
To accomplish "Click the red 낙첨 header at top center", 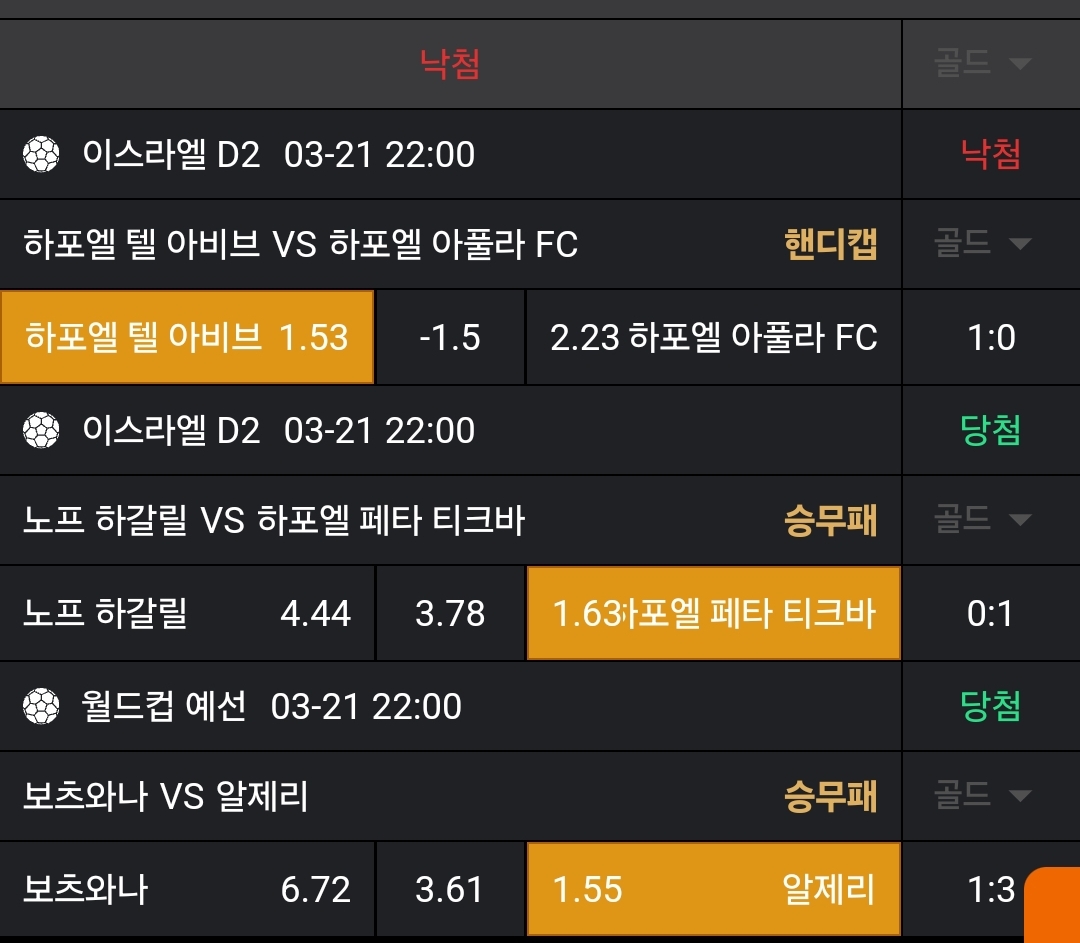I will click(450, 64).
